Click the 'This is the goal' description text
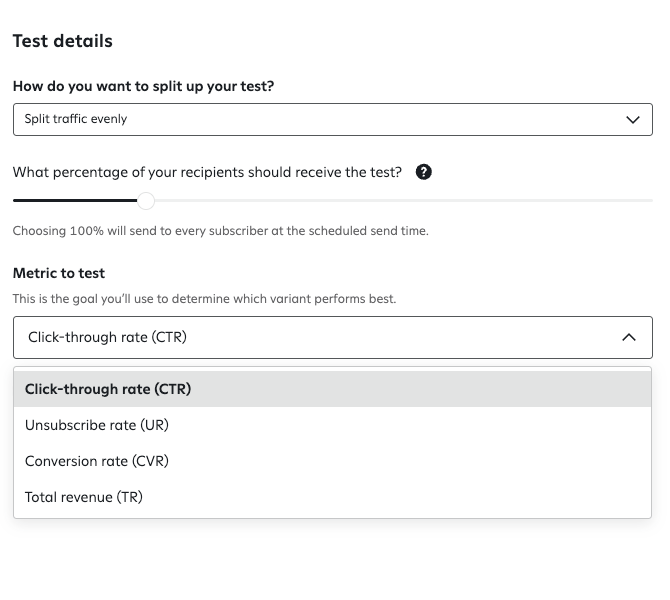The height and width of the screenshot is (600, 670). 204,299
